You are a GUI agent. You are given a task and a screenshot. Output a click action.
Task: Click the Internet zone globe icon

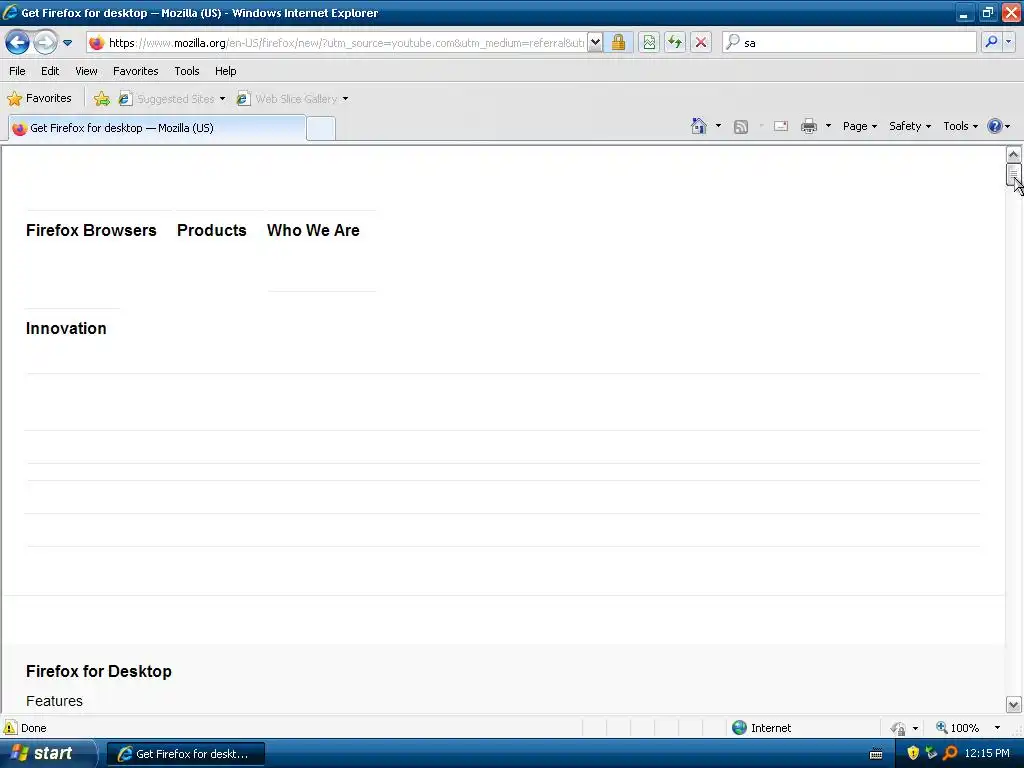739,728
